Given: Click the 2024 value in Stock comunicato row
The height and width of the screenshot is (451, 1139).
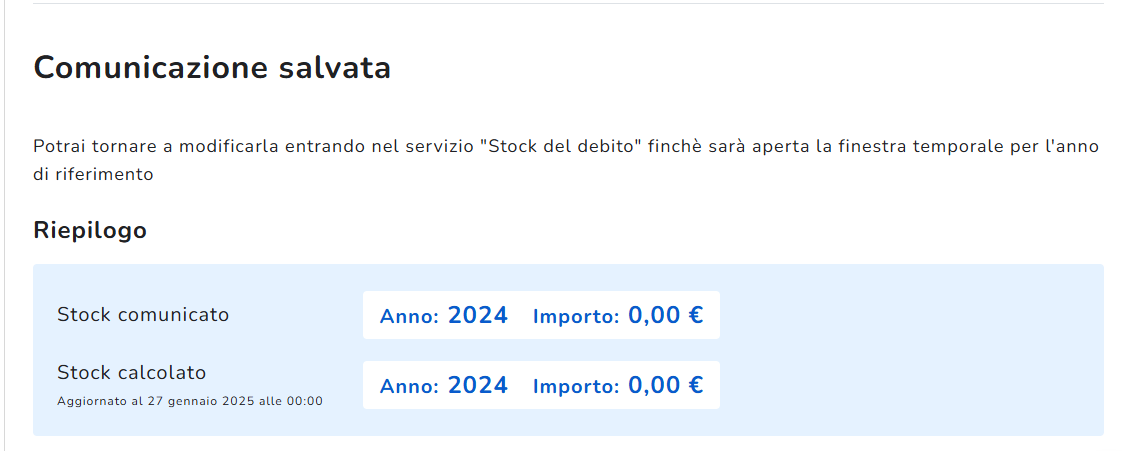Looking at the screenshot, I should (x=478, y=316).
